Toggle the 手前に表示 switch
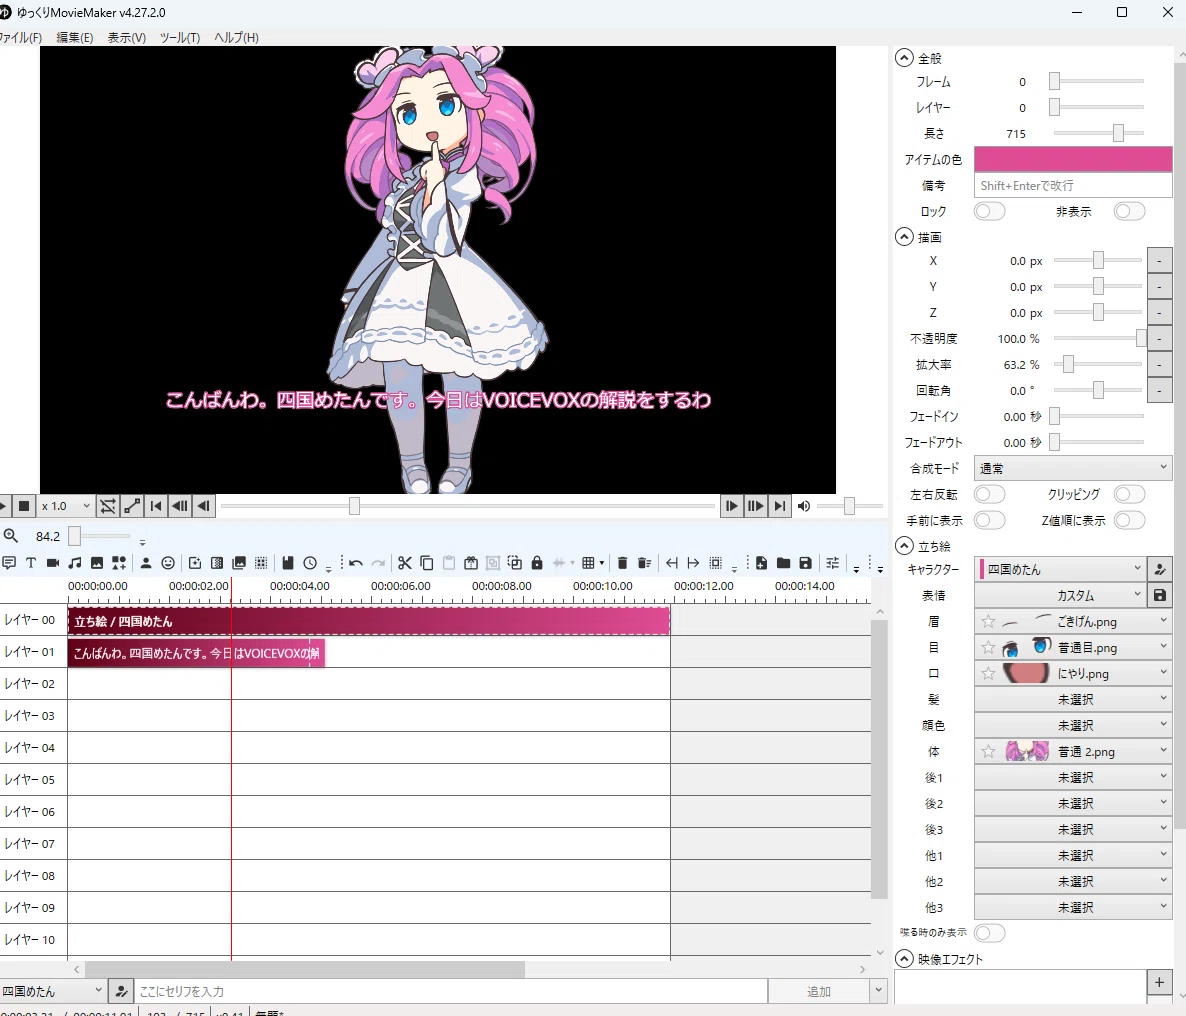Screen dimensions: 1186x1016 coord(989,520)
